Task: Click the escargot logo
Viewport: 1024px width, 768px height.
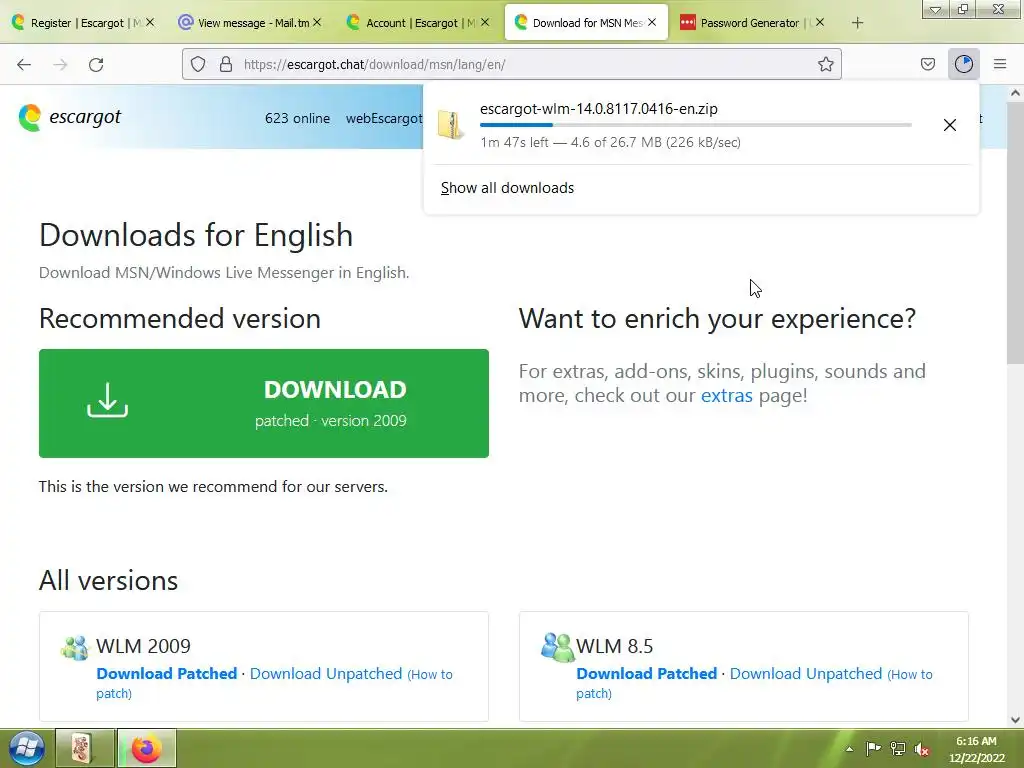Action: [70, 118]
